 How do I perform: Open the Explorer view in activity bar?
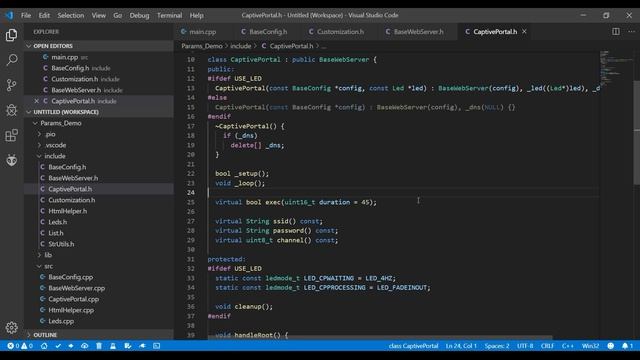[x=11, y=35]
